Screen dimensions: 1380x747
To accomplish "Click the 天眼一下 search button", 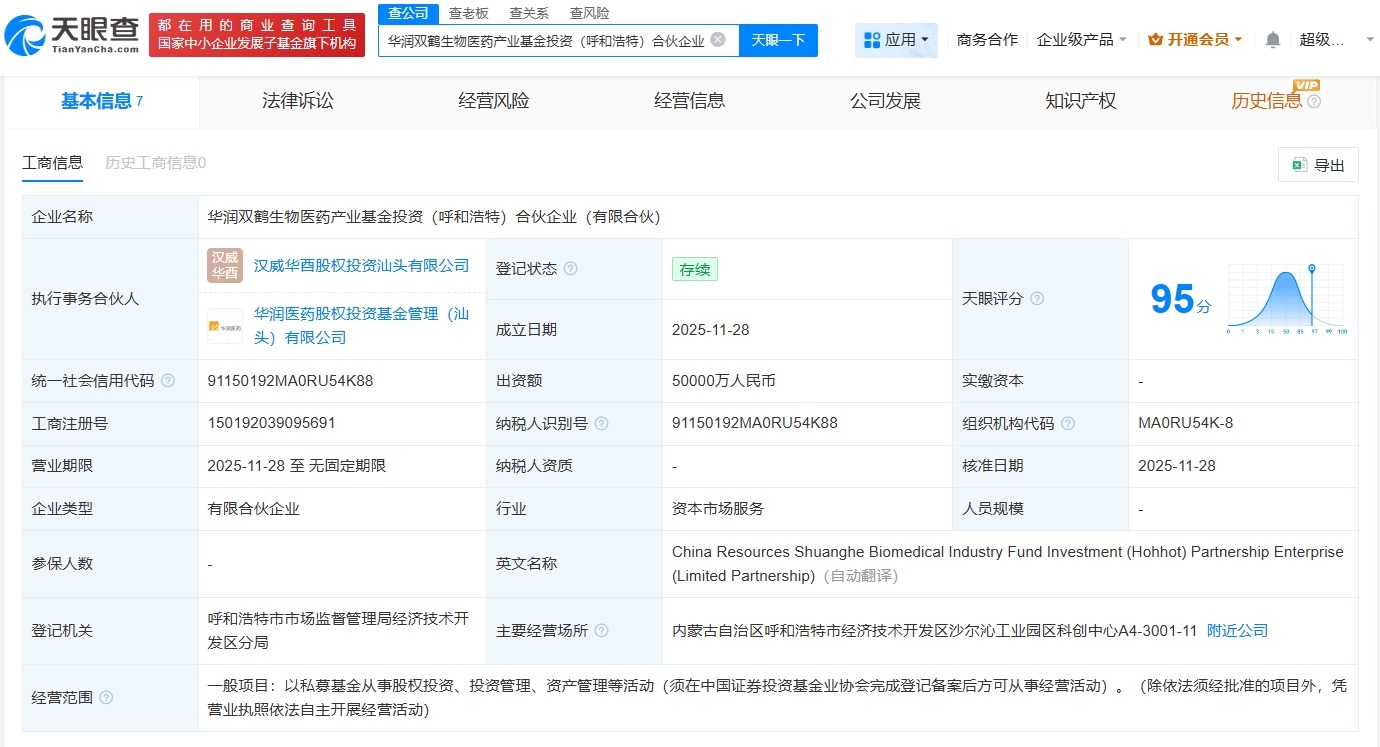I will (x=777, y=40).
